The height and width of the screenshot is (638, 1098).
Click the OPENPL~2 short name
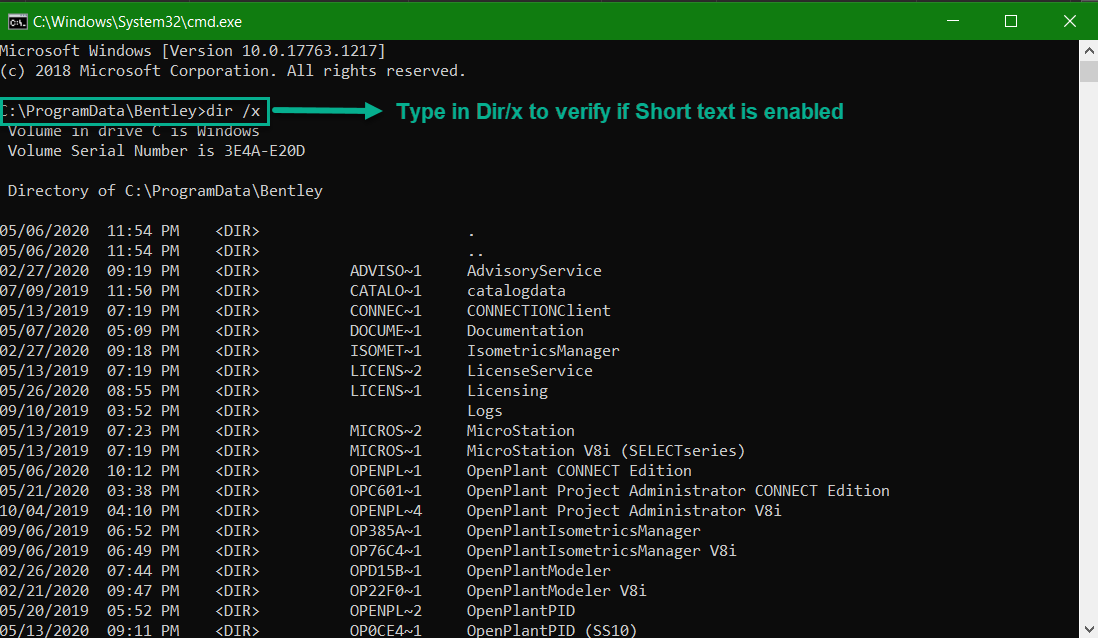point(386,611)
